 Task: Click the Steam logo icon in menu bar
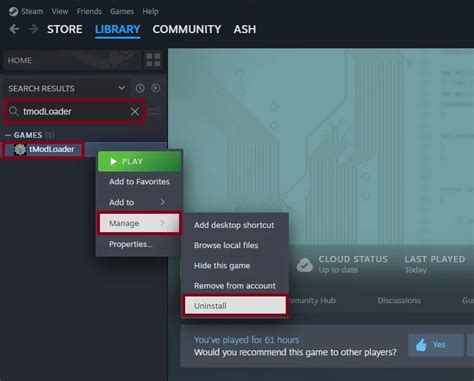pyautogui.click(x=13, y=11)
